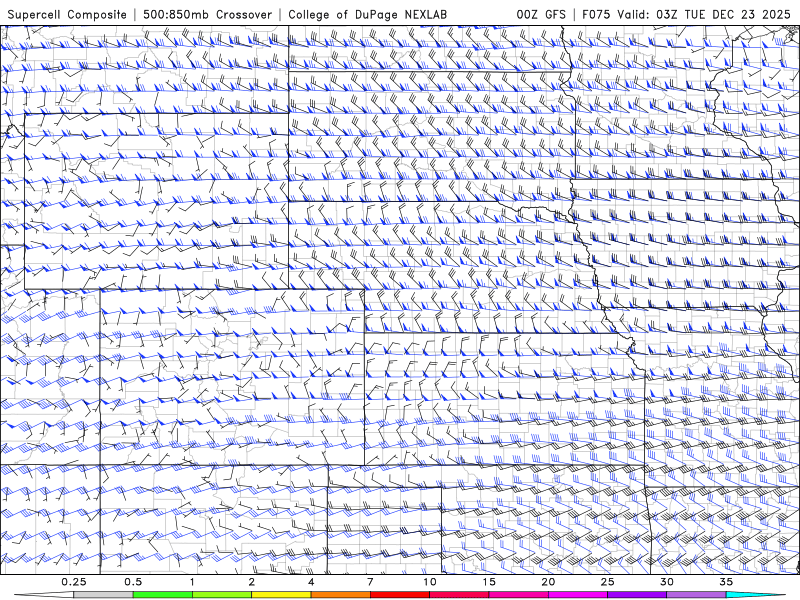
Task: Click the crimson color bar segment after 10
Action: [x=459, y=595]
